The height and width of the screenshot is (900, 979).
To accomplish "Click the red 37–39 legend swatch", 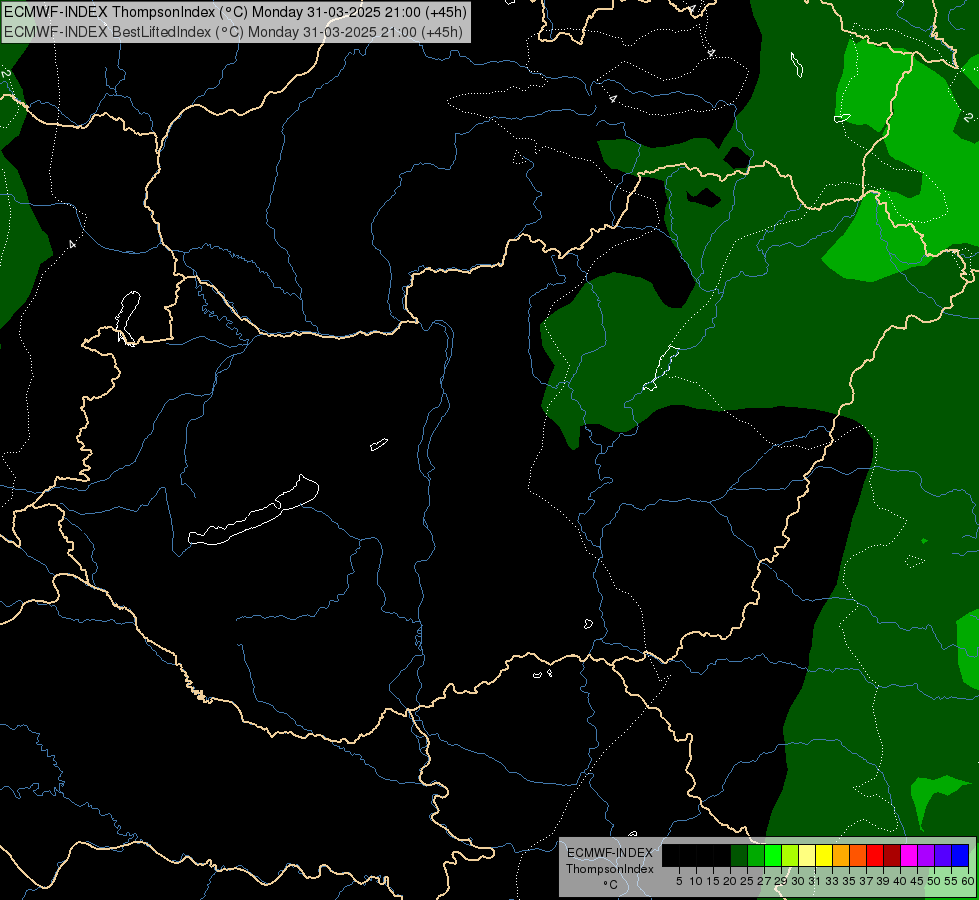I will (875, 855).
